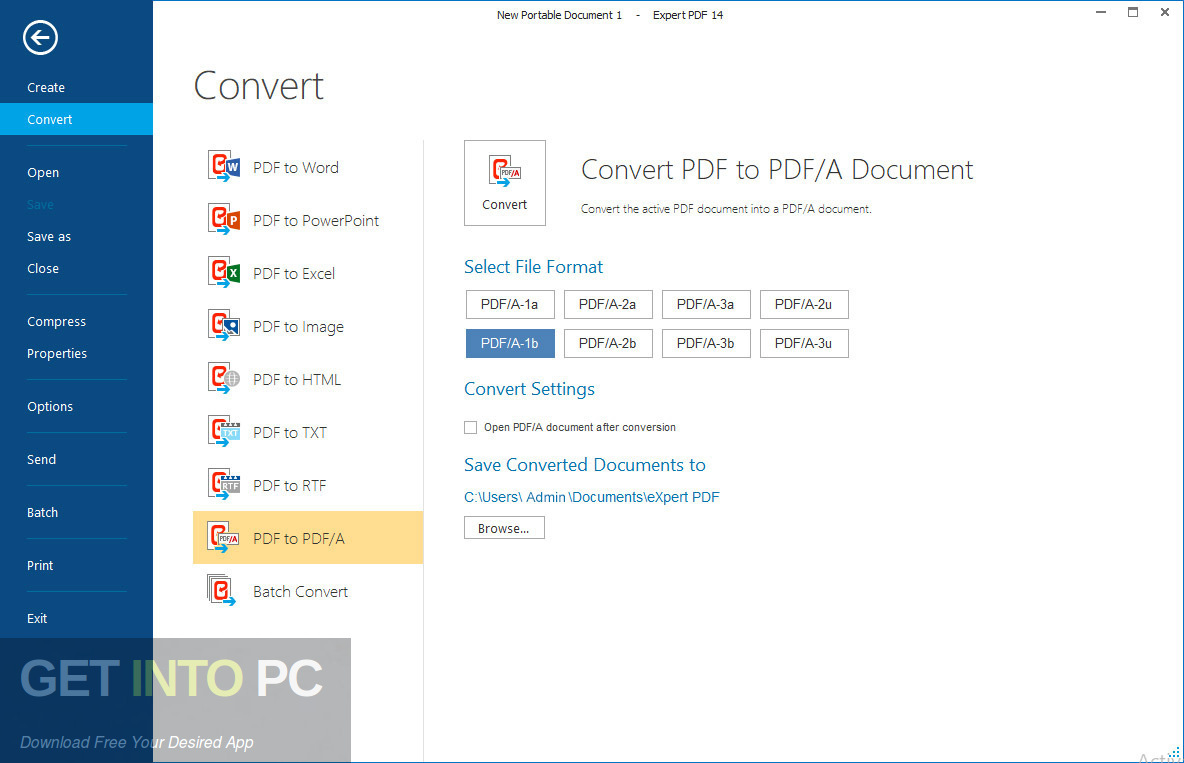1184x763 pixels.
Task: Select the PDF to Word text label
Action: (x=295, y=168)
